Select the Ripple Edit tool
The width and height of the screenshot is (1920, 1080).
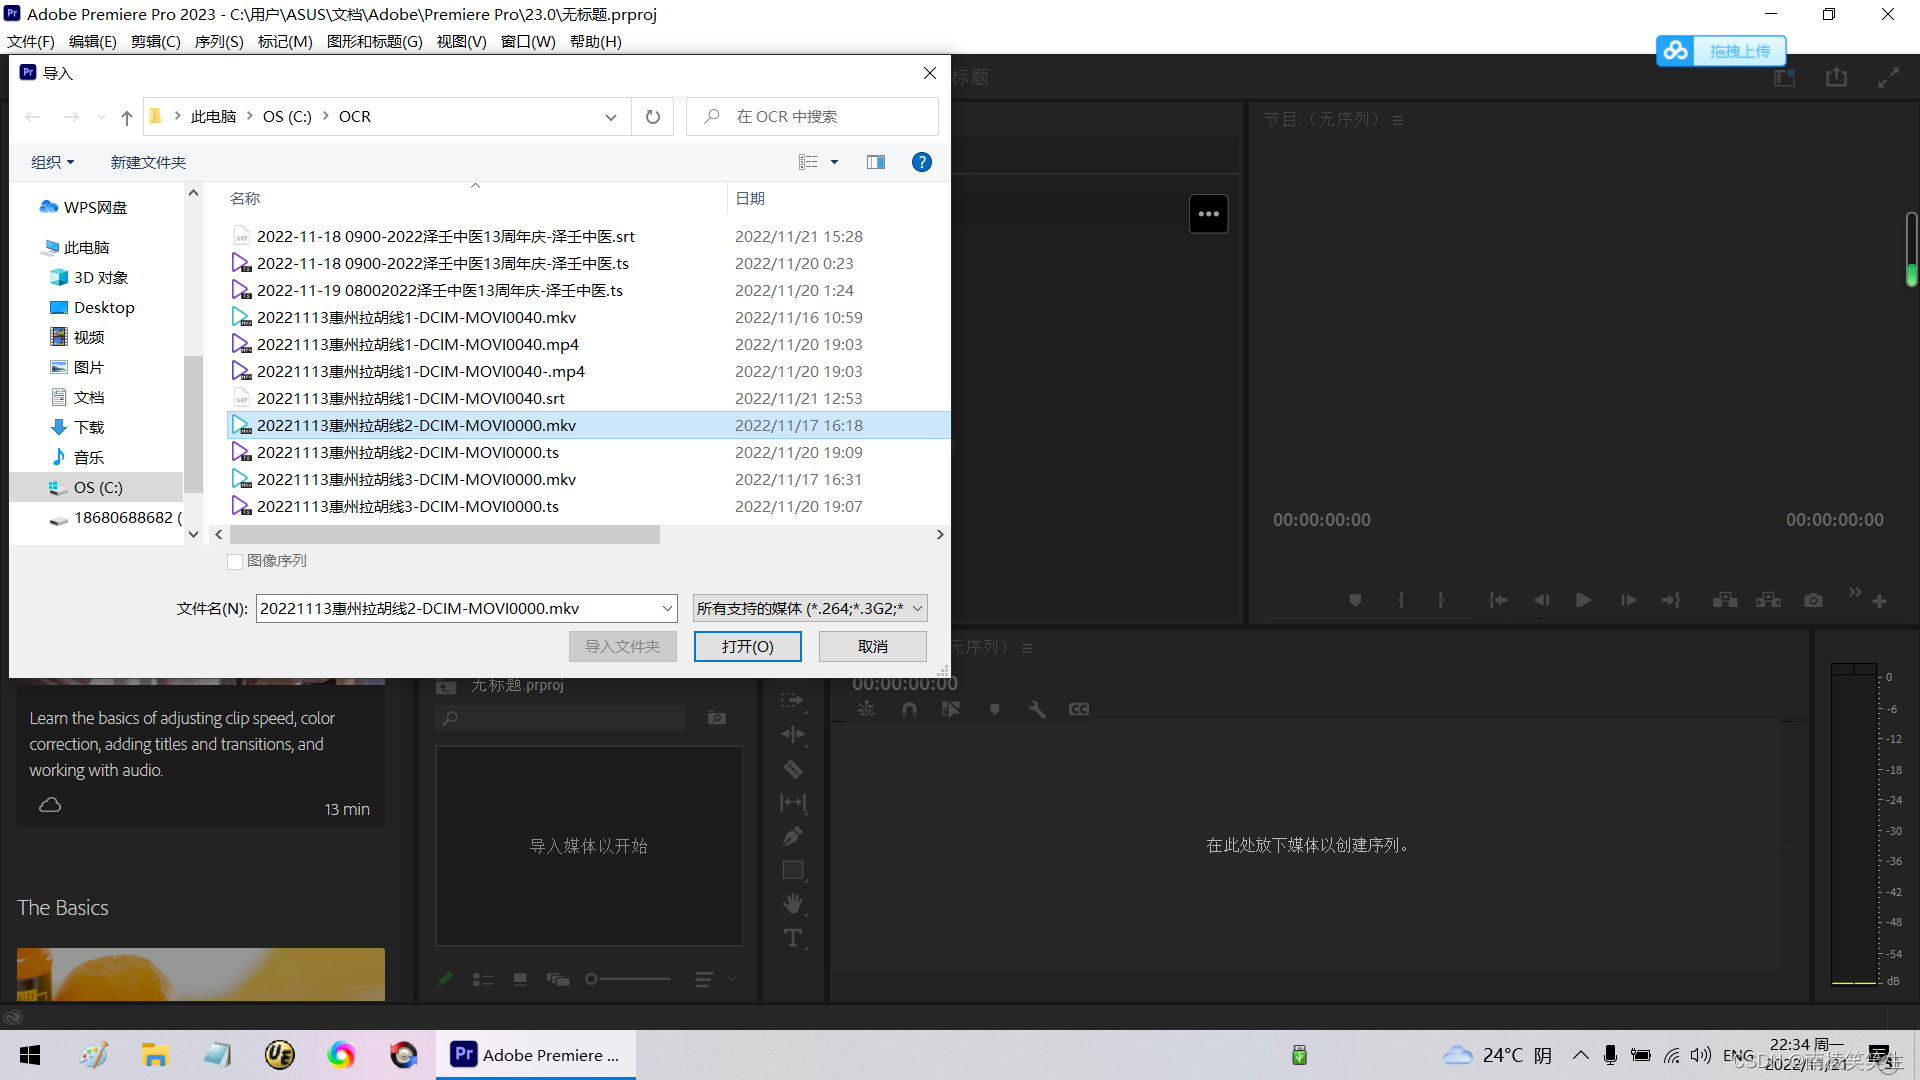click(x=793, y=734)
